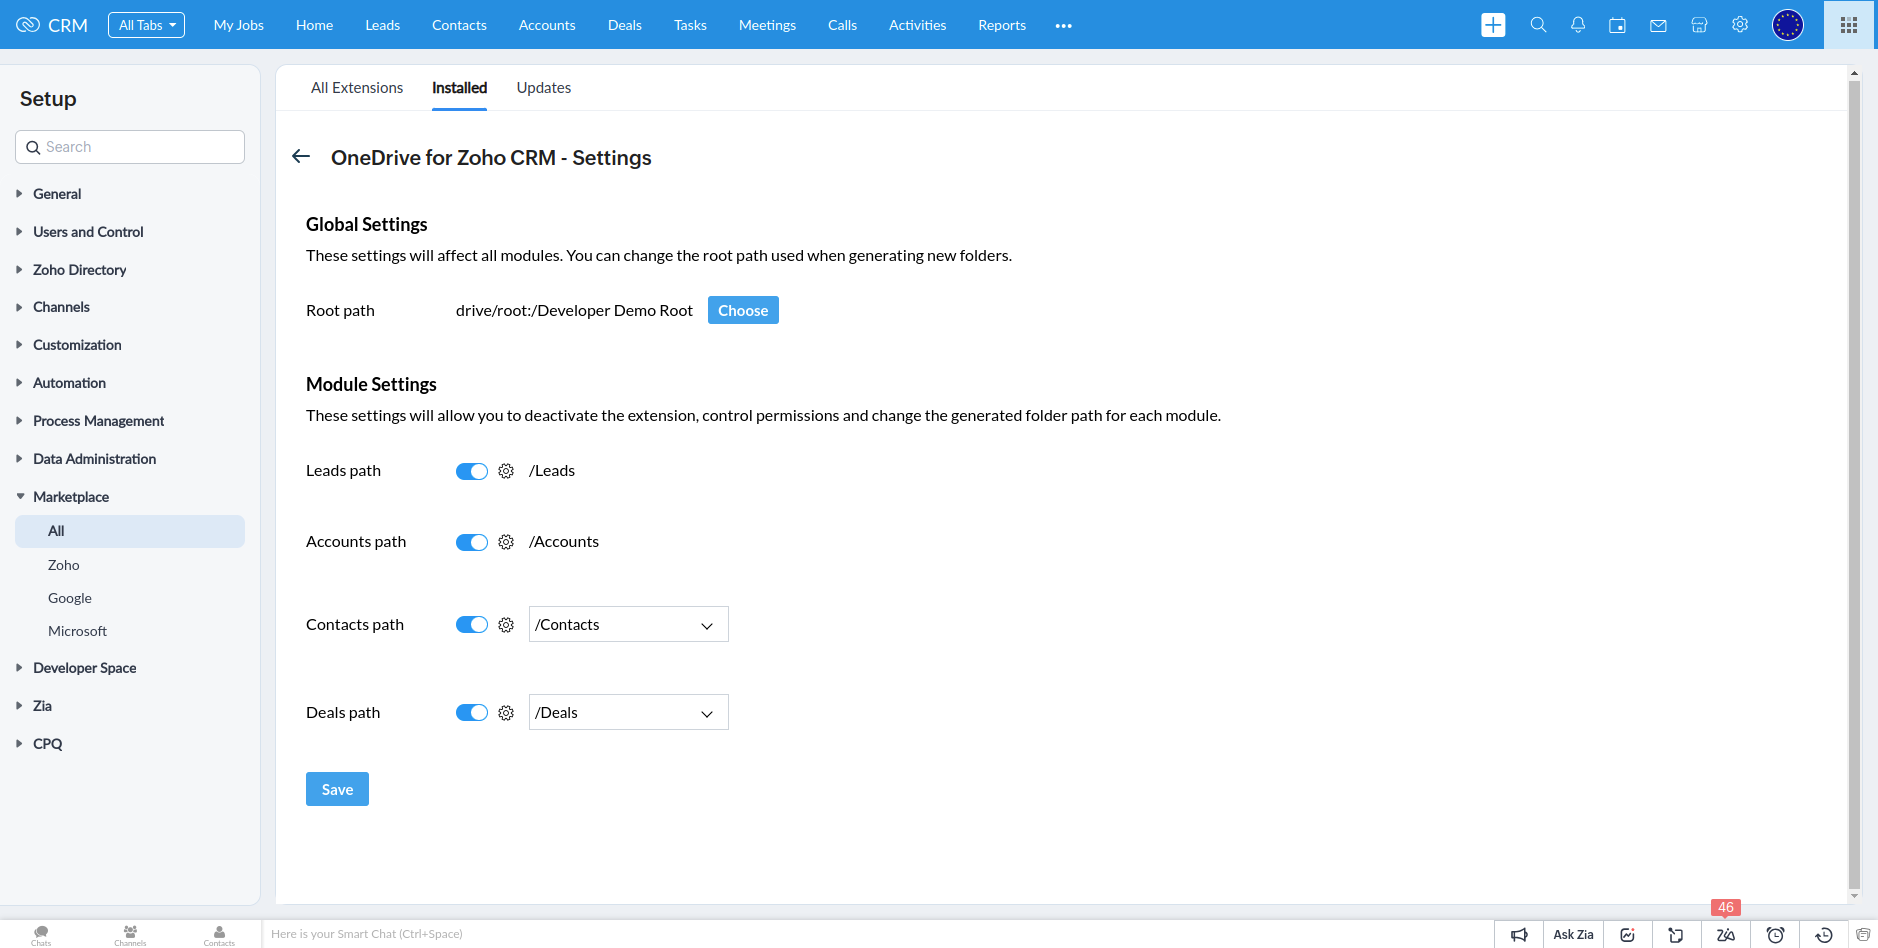Expand the General setup section
Screen dimensions: 1878x948
pos(57,194)
